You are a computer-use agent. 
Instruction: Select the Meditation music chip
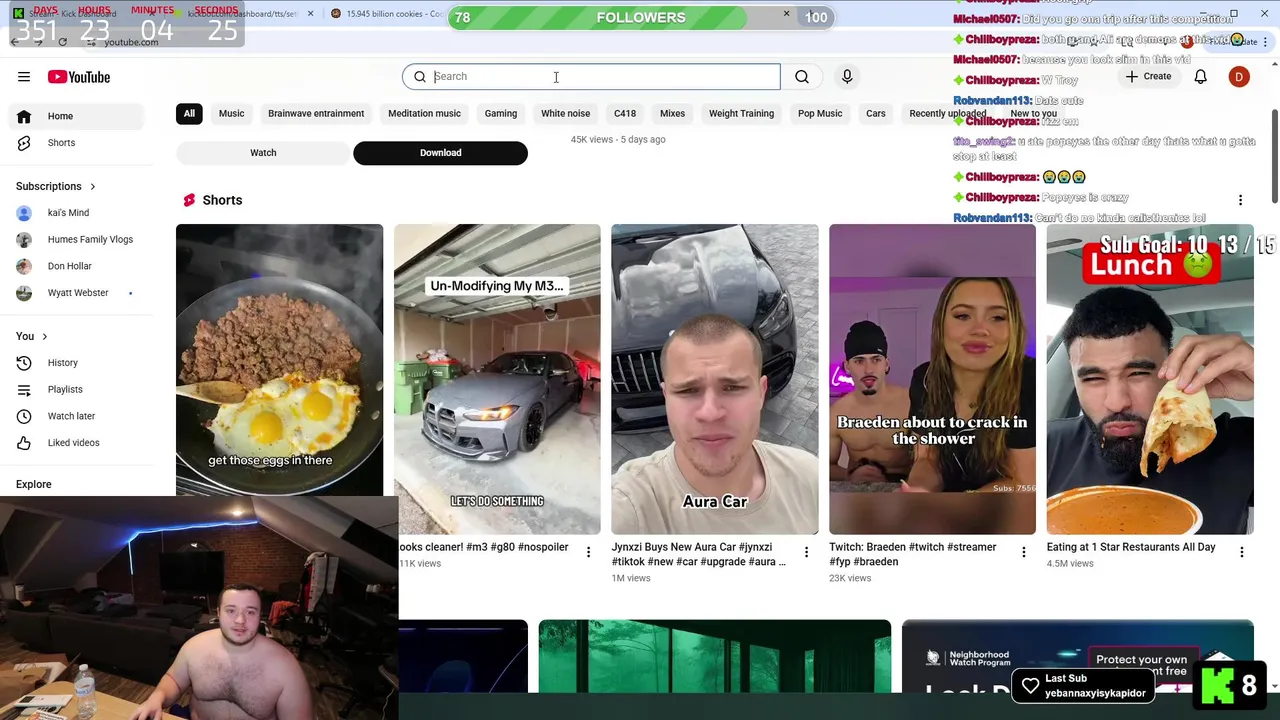(x=424, y=114)
